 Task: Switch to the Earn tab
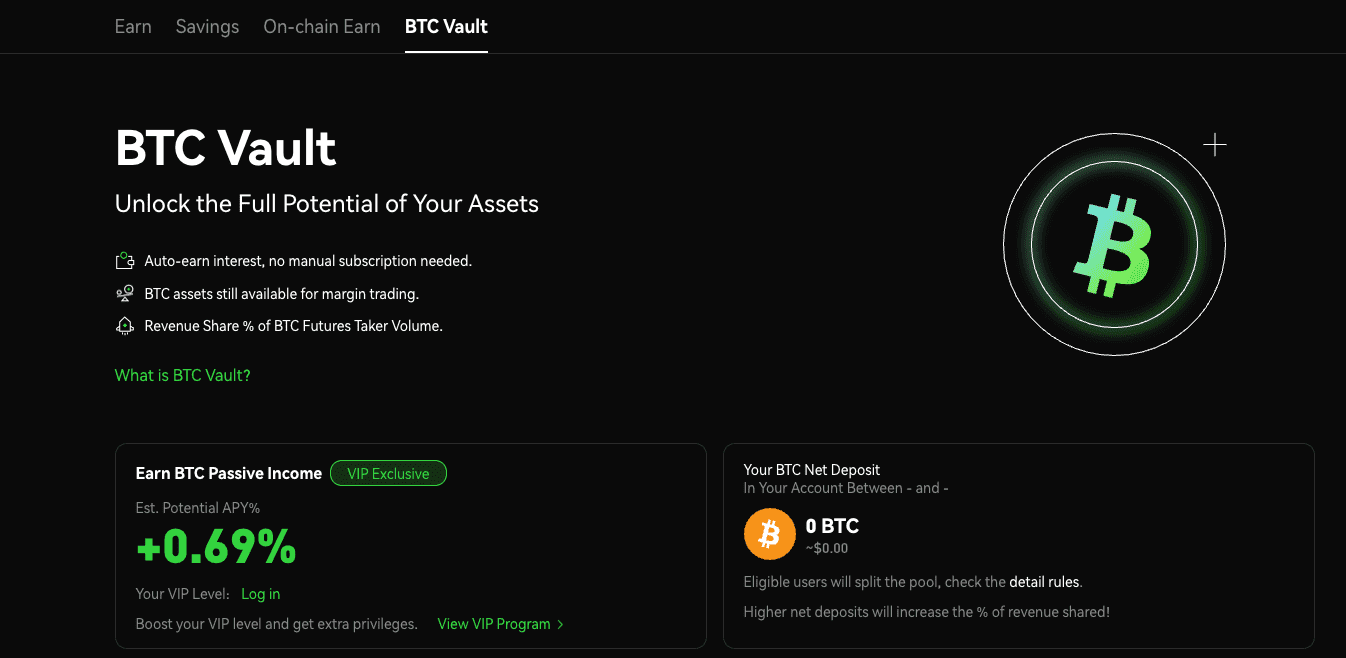pos(133,26)
